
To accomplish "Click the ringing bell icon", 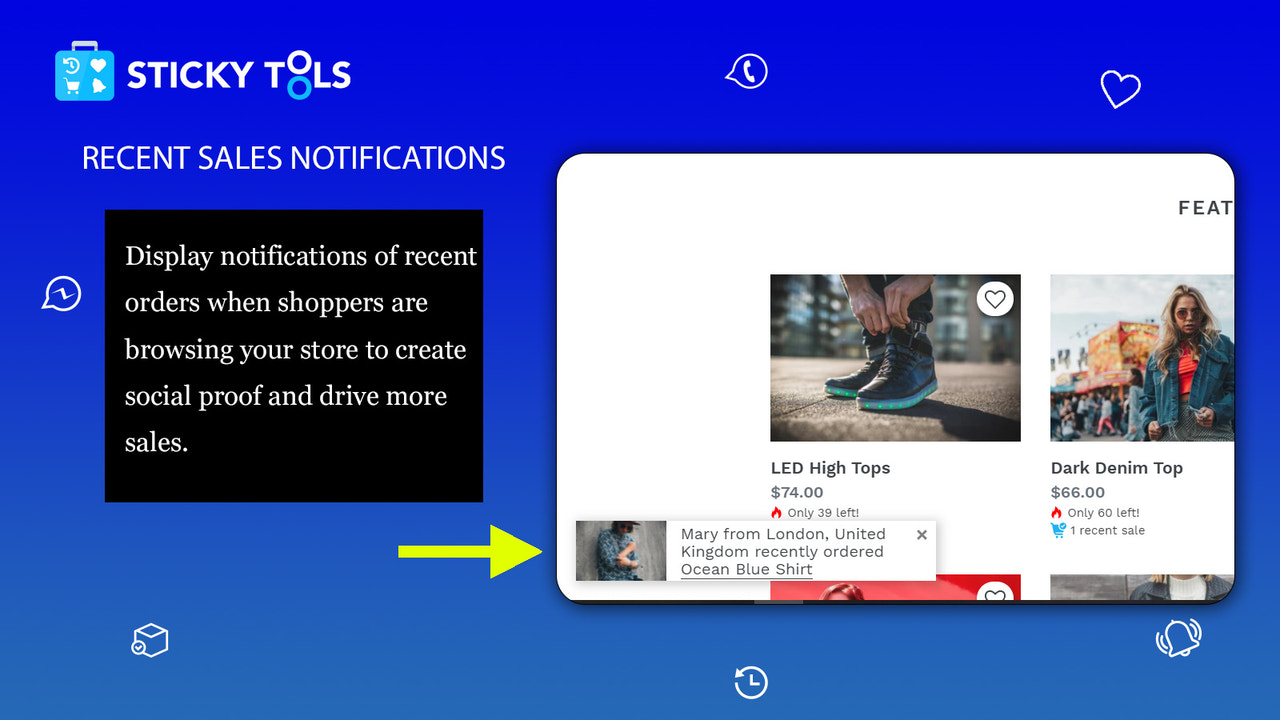I will 1178,637.
